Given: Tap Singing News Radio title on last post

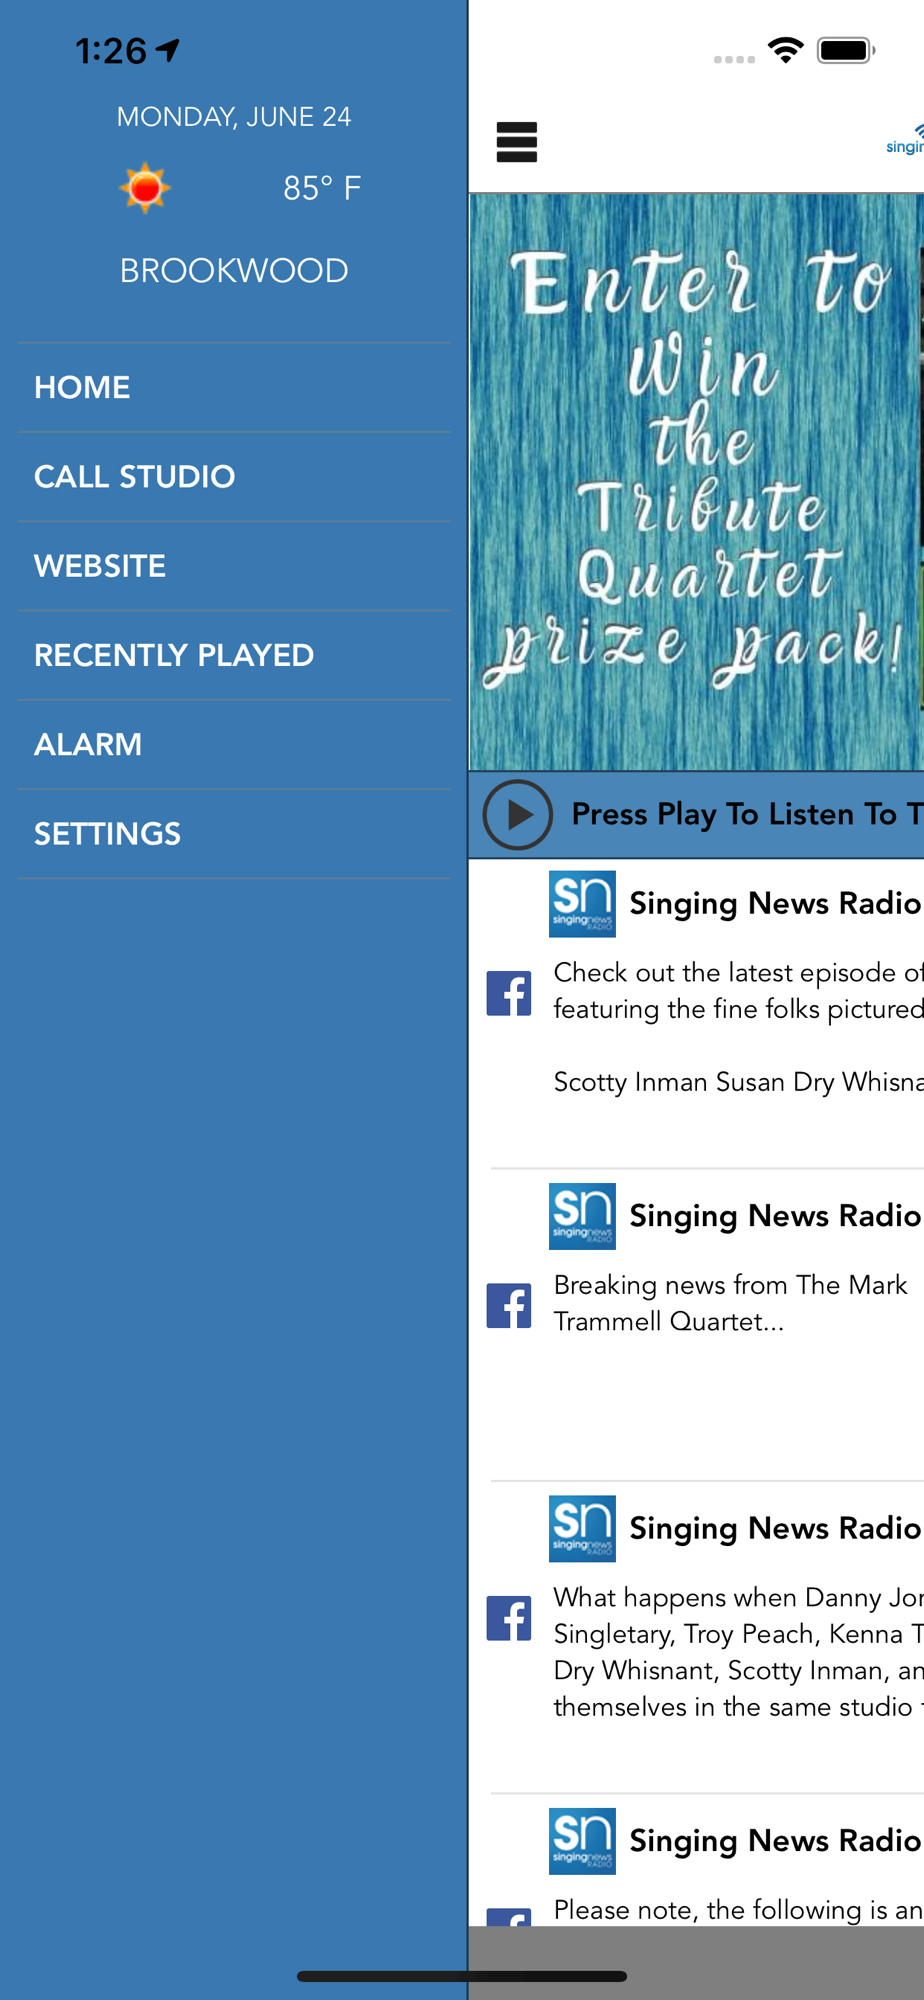Looking at the screenshot, I should click(775, 1841).
